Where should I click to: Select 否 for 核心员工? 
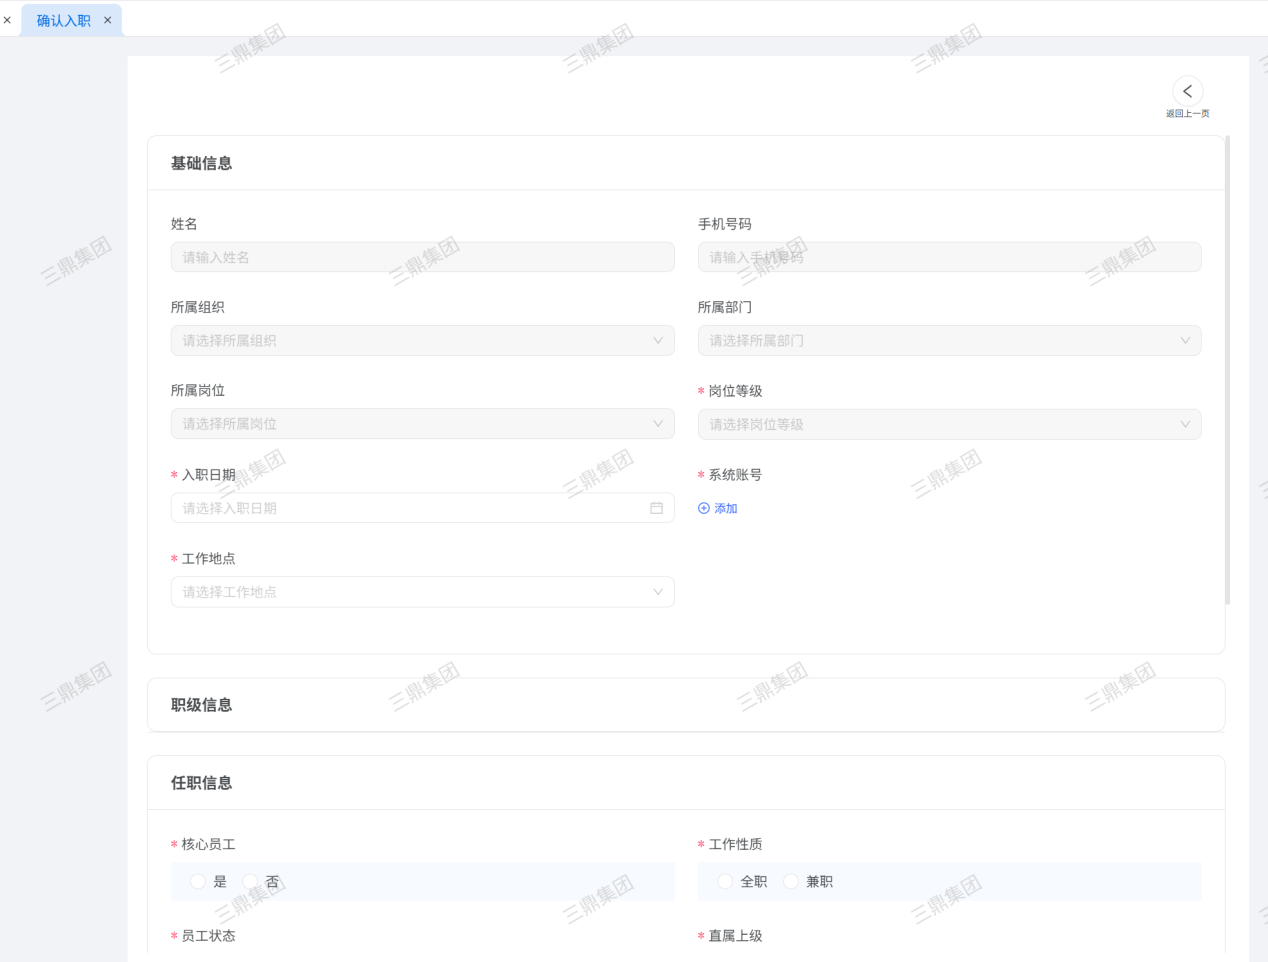pos(251,881)
